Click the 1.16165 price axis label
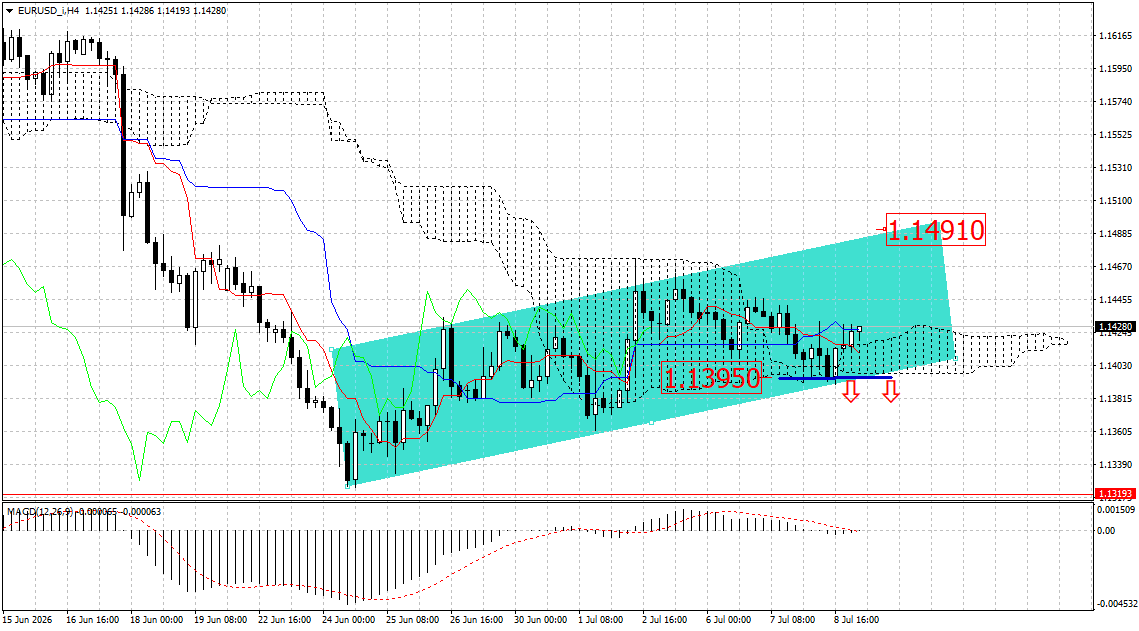Screen dimensions: 1139x631 click(1115, 36)
